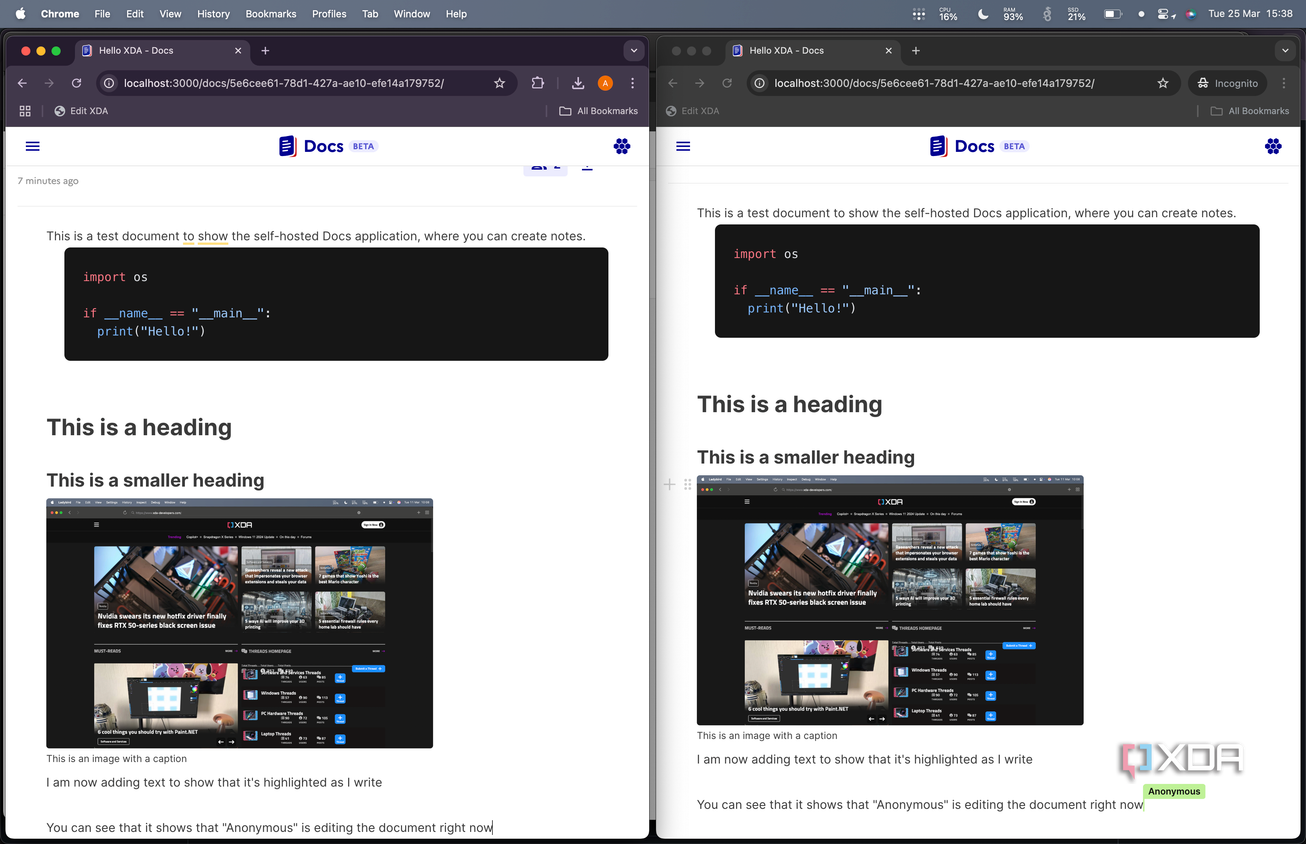Open the apps waffle icon in Incognito window
This screenshot has width=1306, height=844.
(1273, 146)
